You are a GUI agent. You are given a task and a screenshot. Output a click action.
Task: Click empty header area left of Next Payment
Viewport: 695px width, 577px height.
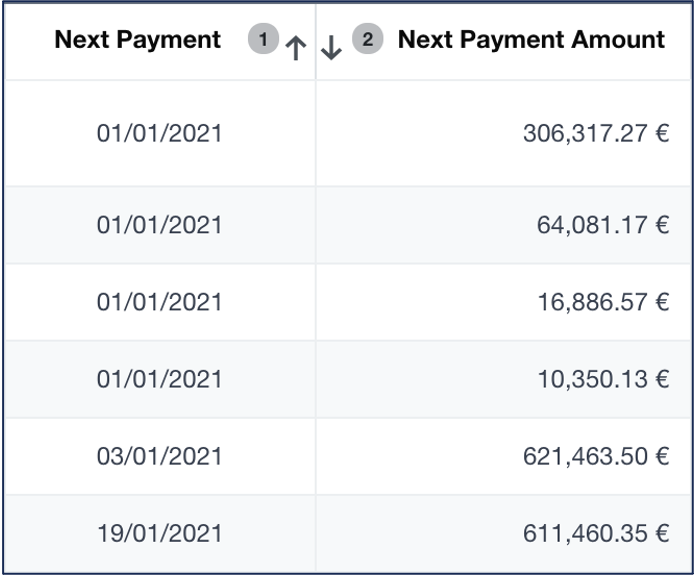pyautogui.click(x=28, y=40)
